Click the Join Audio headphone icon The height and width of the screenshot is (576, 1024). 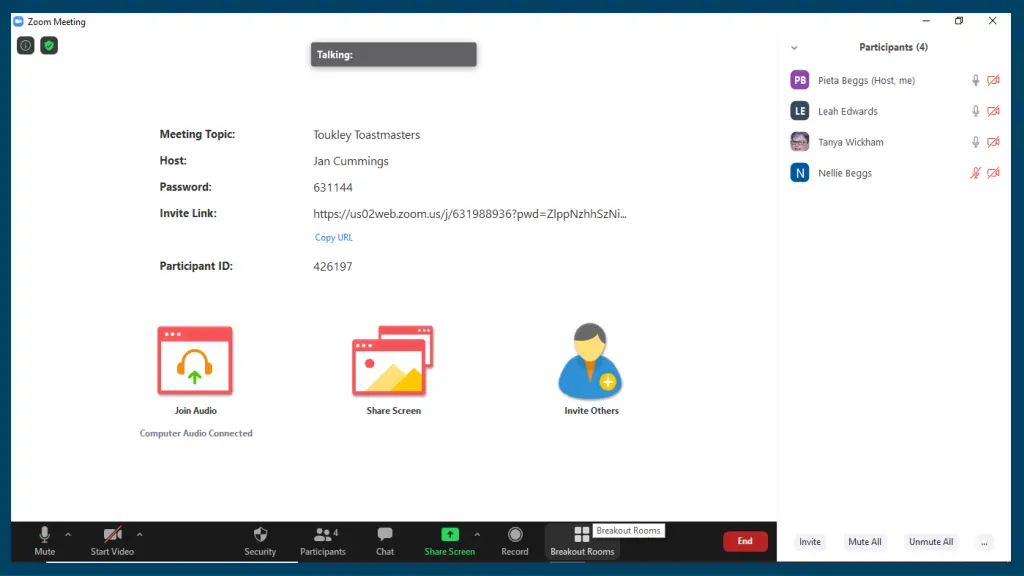[x=195, y=360]
